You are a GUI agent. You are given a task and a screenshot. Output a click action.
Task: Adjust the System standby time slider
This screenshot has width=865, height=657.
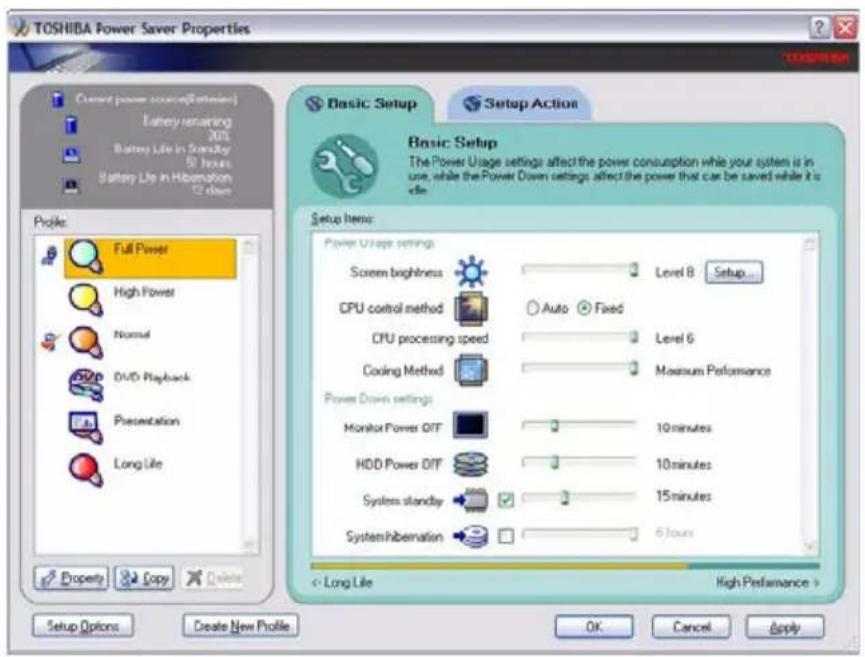click(x=580, y=498)
